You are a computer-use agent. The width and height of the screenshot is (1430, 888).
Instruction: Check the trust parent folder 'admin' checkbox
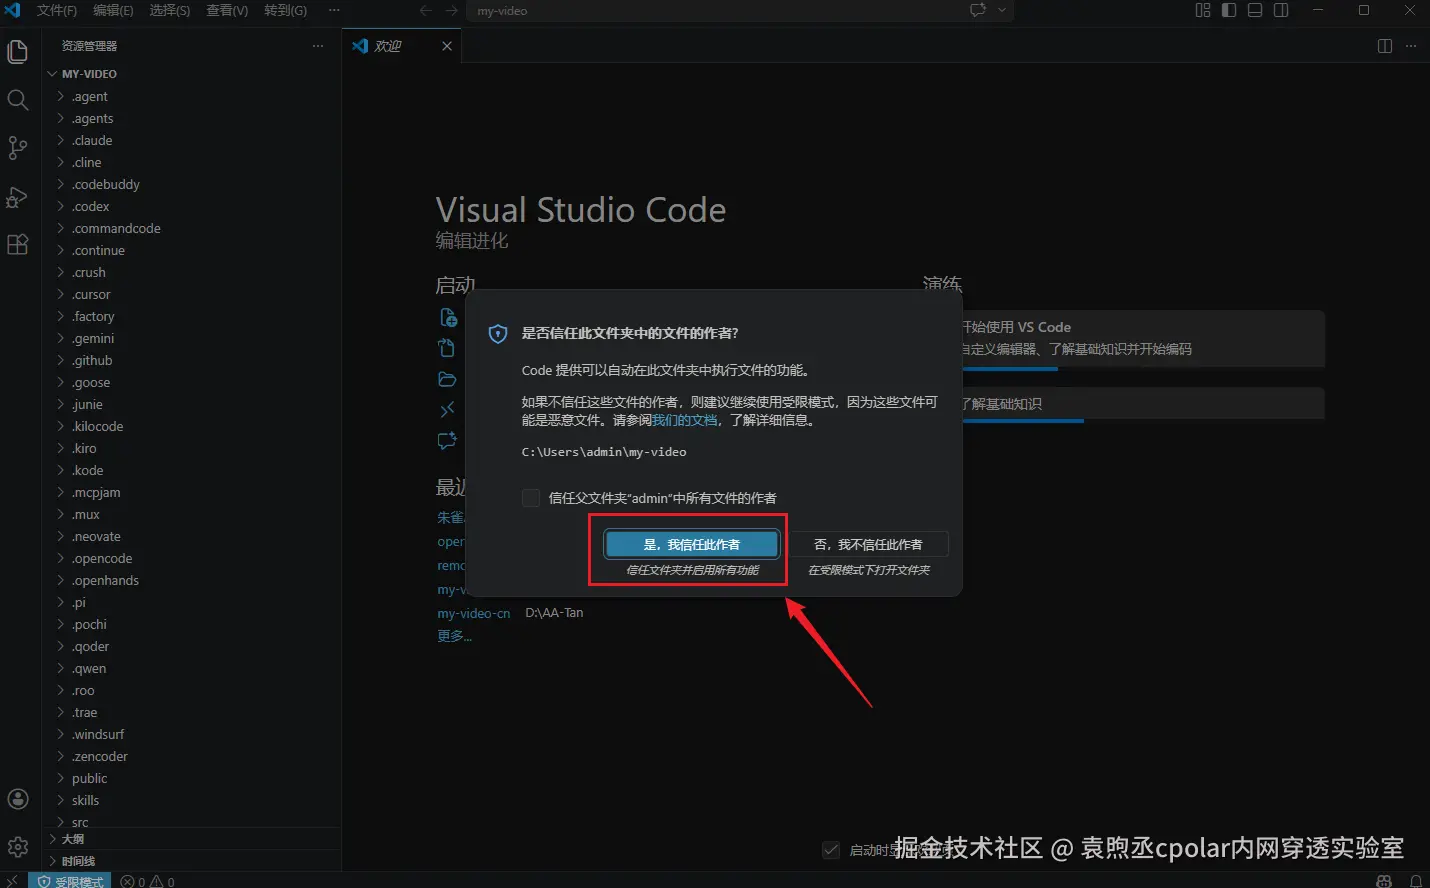[x=531, y=498]
